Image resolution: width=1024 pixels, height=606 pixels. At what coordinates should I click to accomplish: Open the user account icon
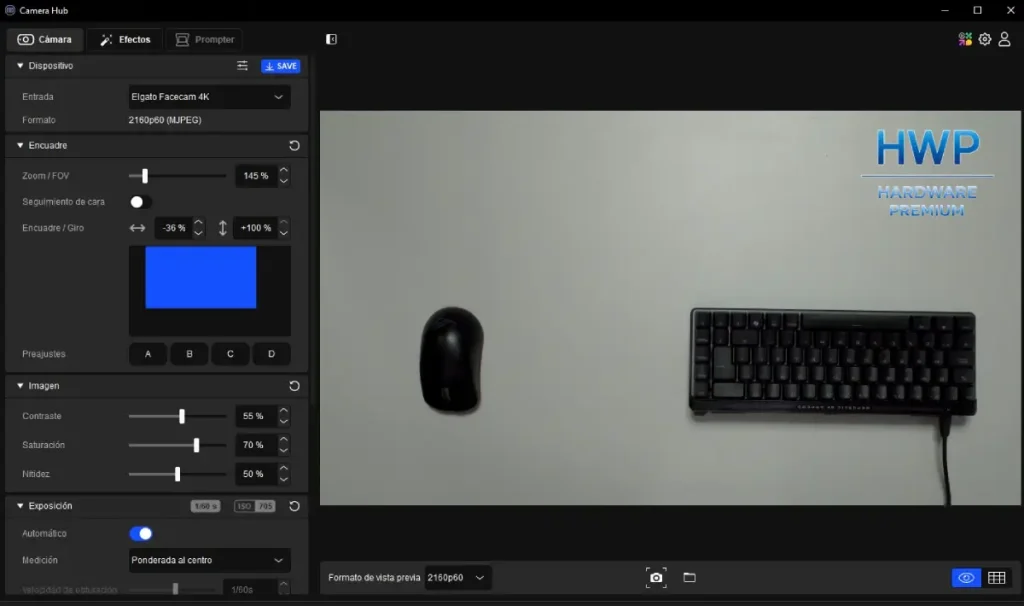(1004, 39)
